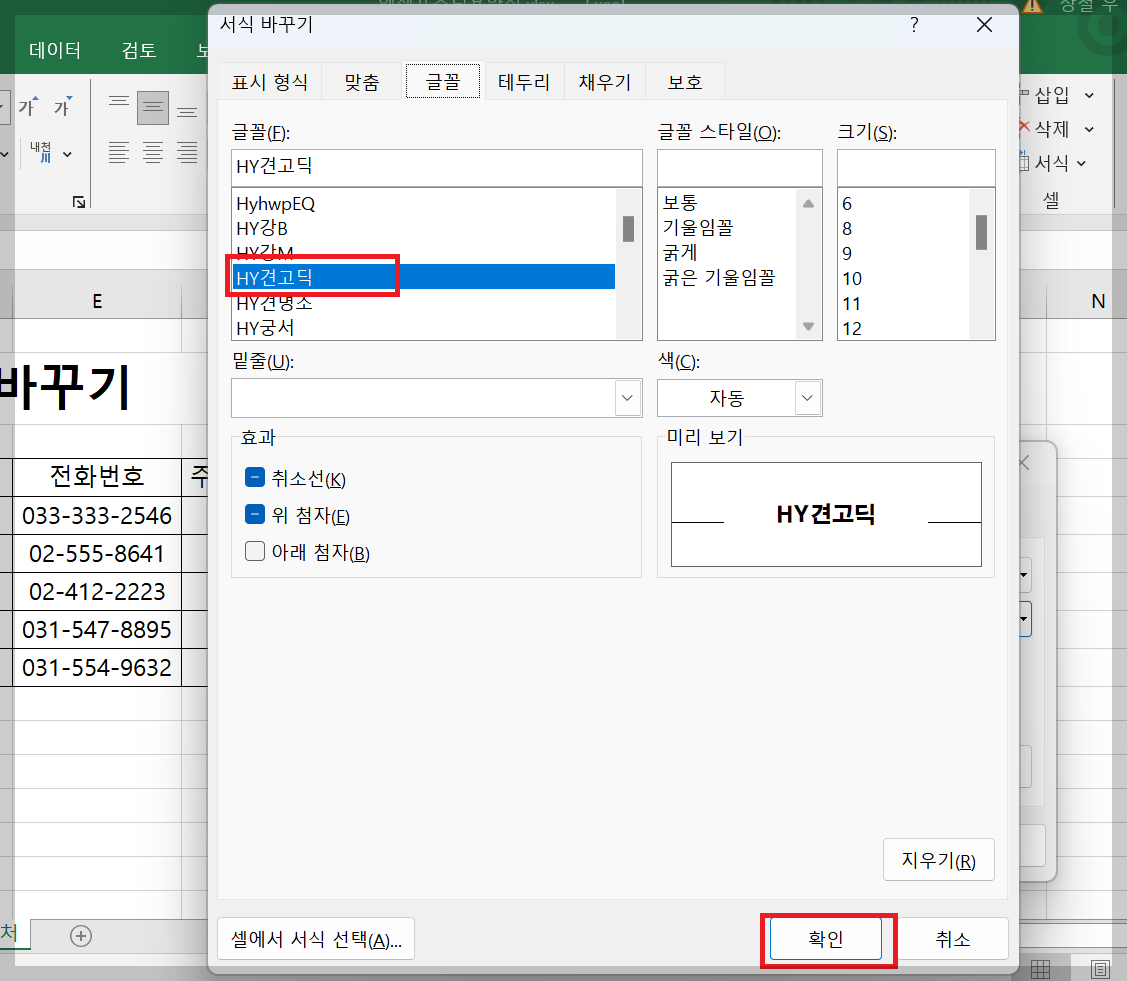Click the decrease font size icon
Screen dimensions: 1127x981
coord(61,106)
